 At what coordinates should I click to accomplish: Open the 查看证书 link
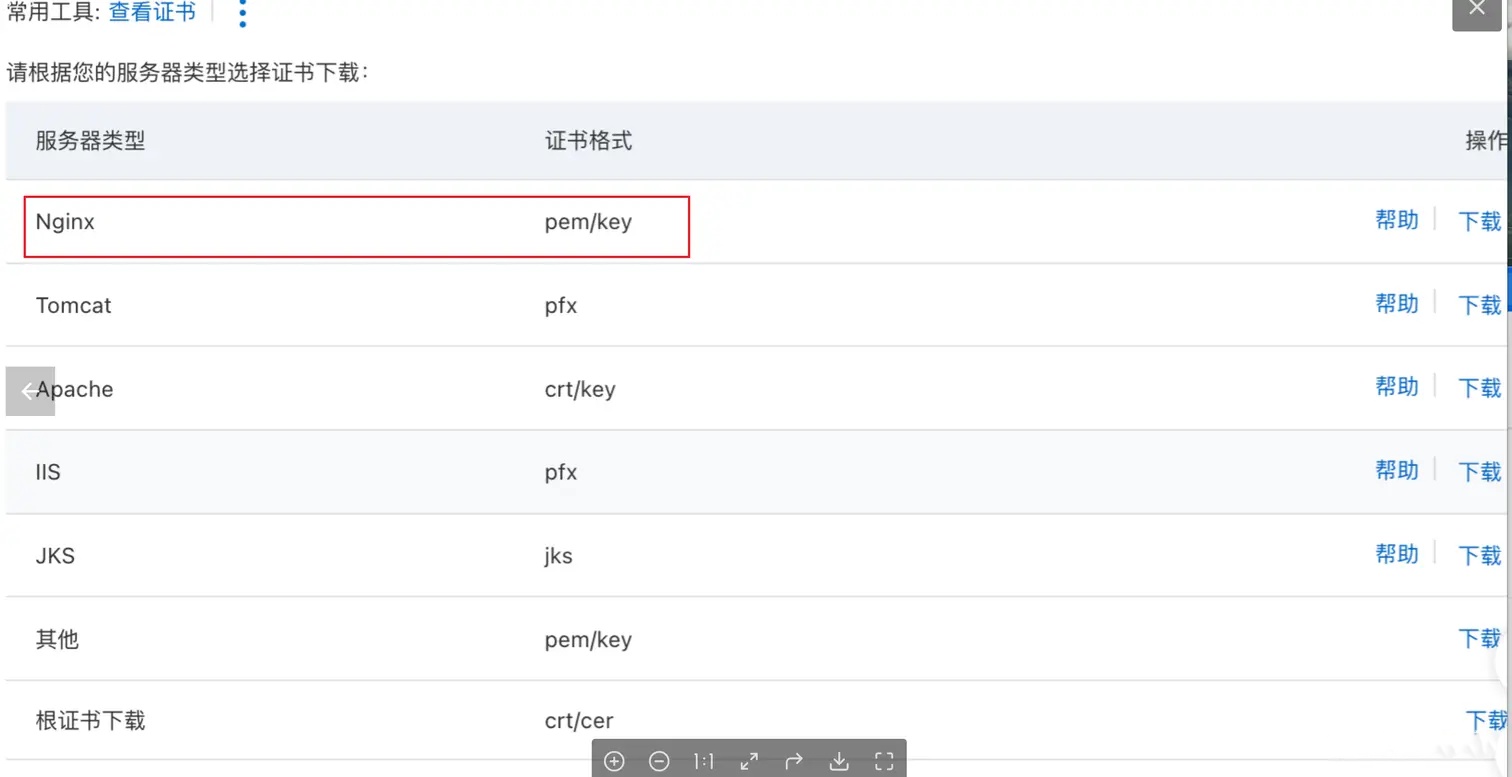coord(152,13)
